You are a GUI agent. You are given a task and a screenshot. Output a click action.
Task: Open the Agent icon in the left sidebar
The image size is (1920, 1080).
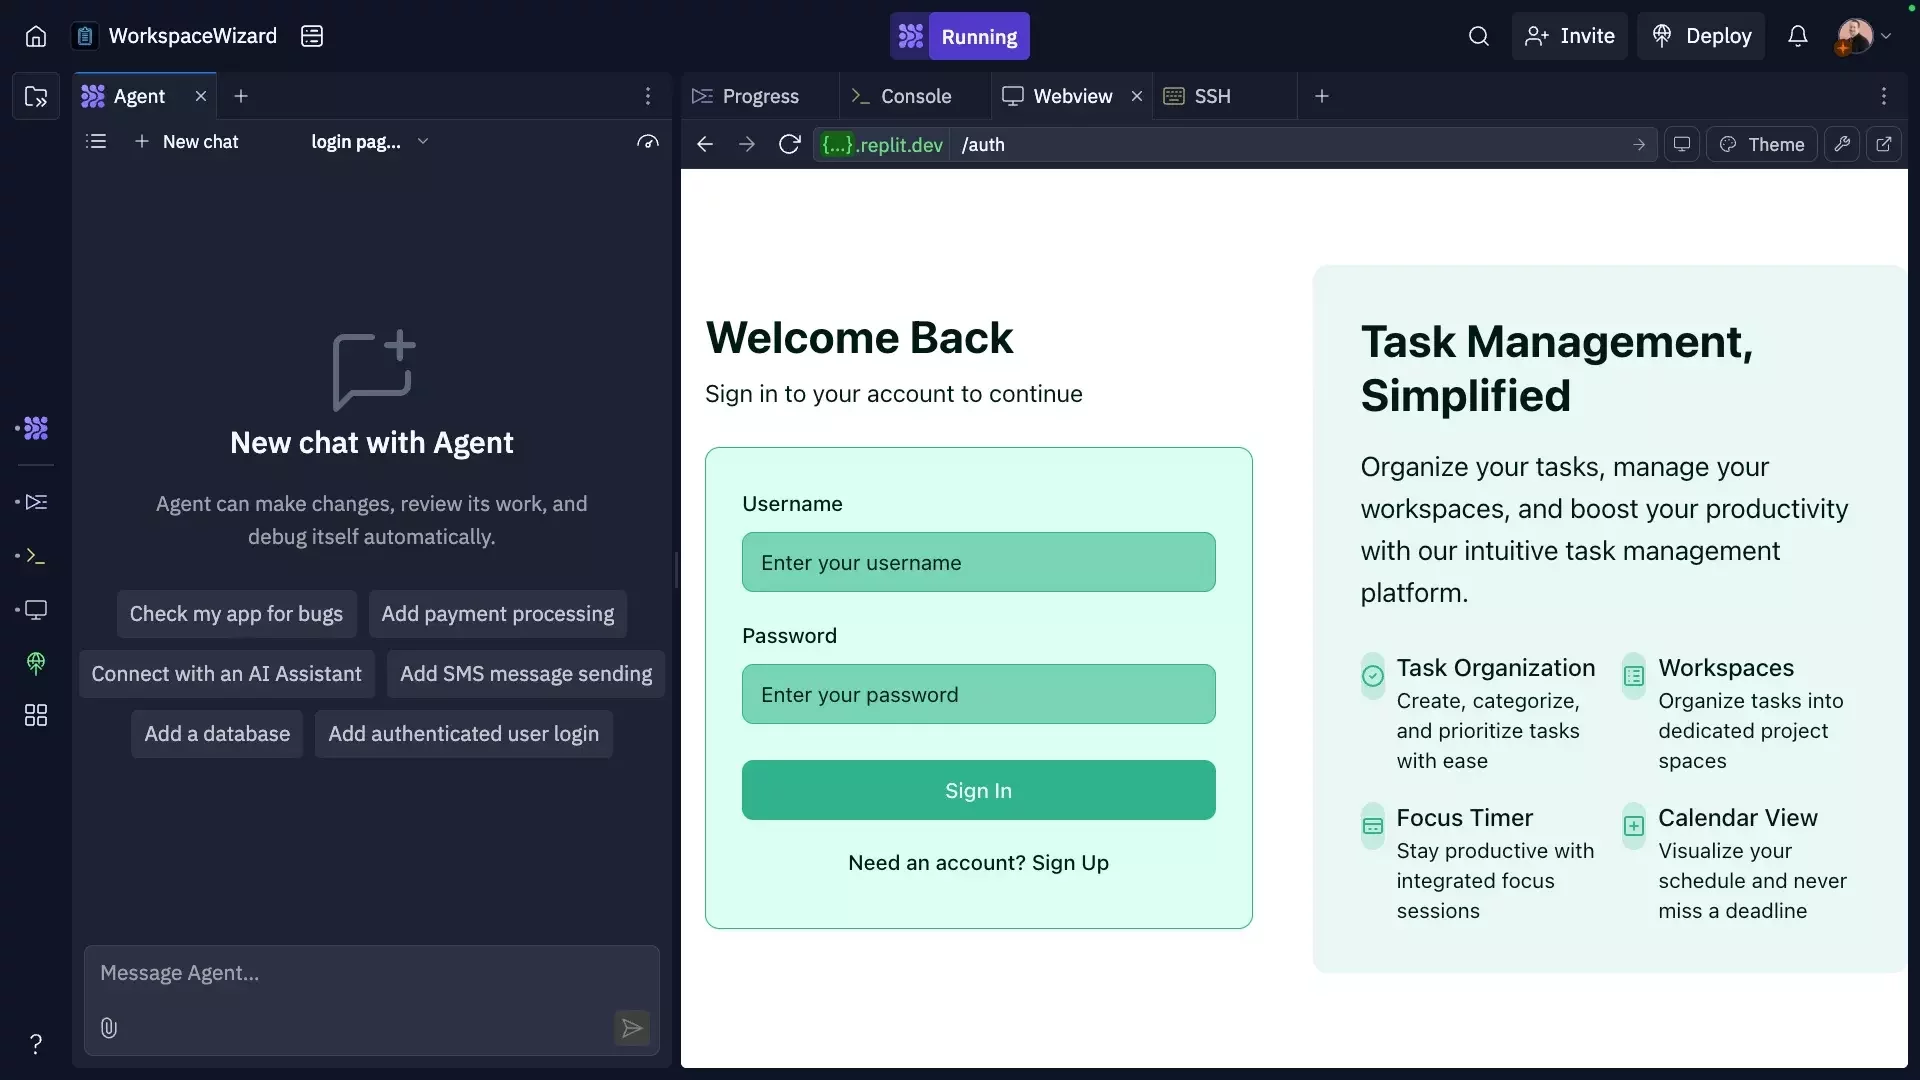tap(36, 428)
